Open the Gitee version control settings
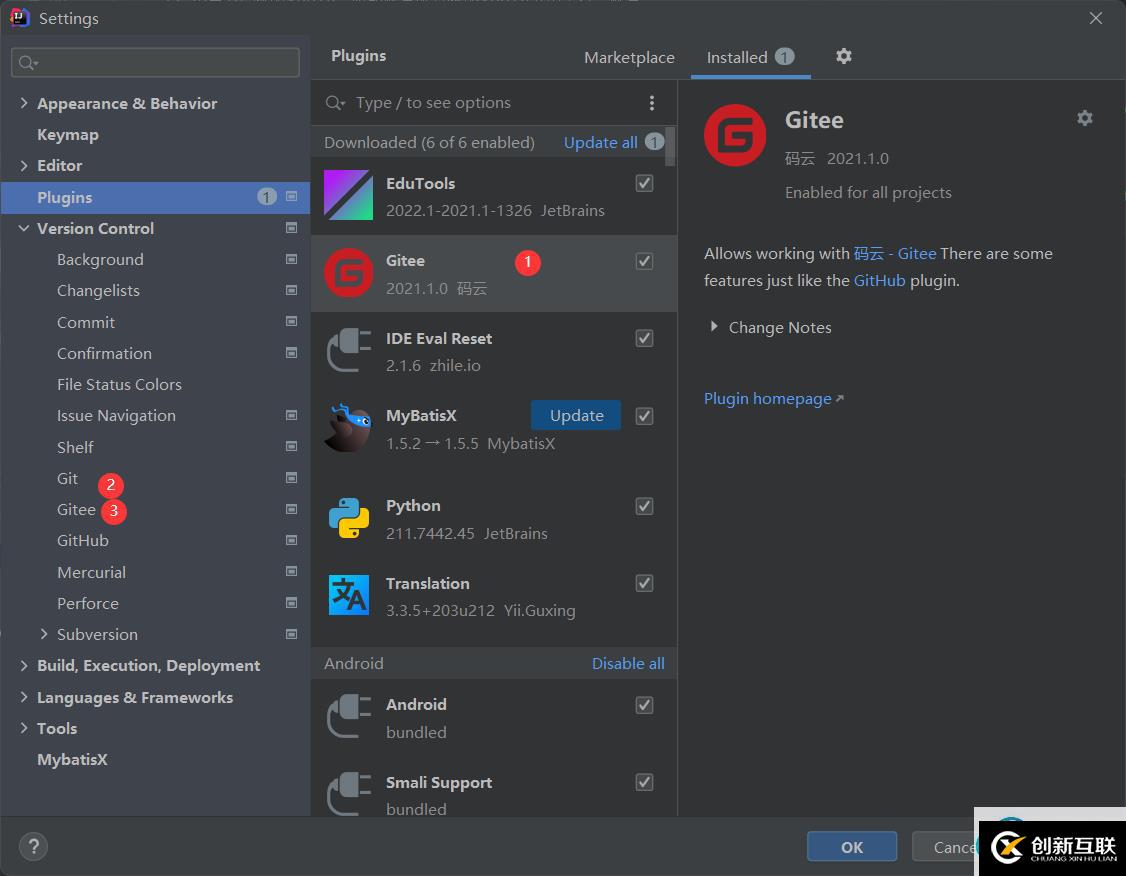This screenshot has width=1126, height=876. (x=76, y=509)
